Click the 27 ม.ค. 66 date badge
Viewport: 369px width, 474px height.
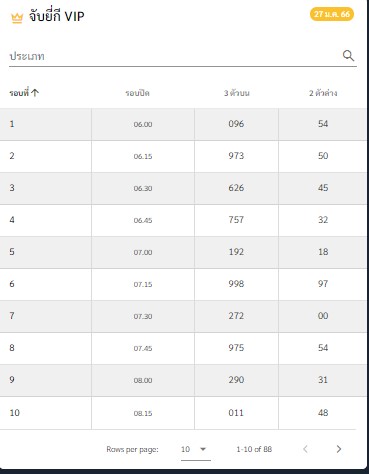click(332, 14)
